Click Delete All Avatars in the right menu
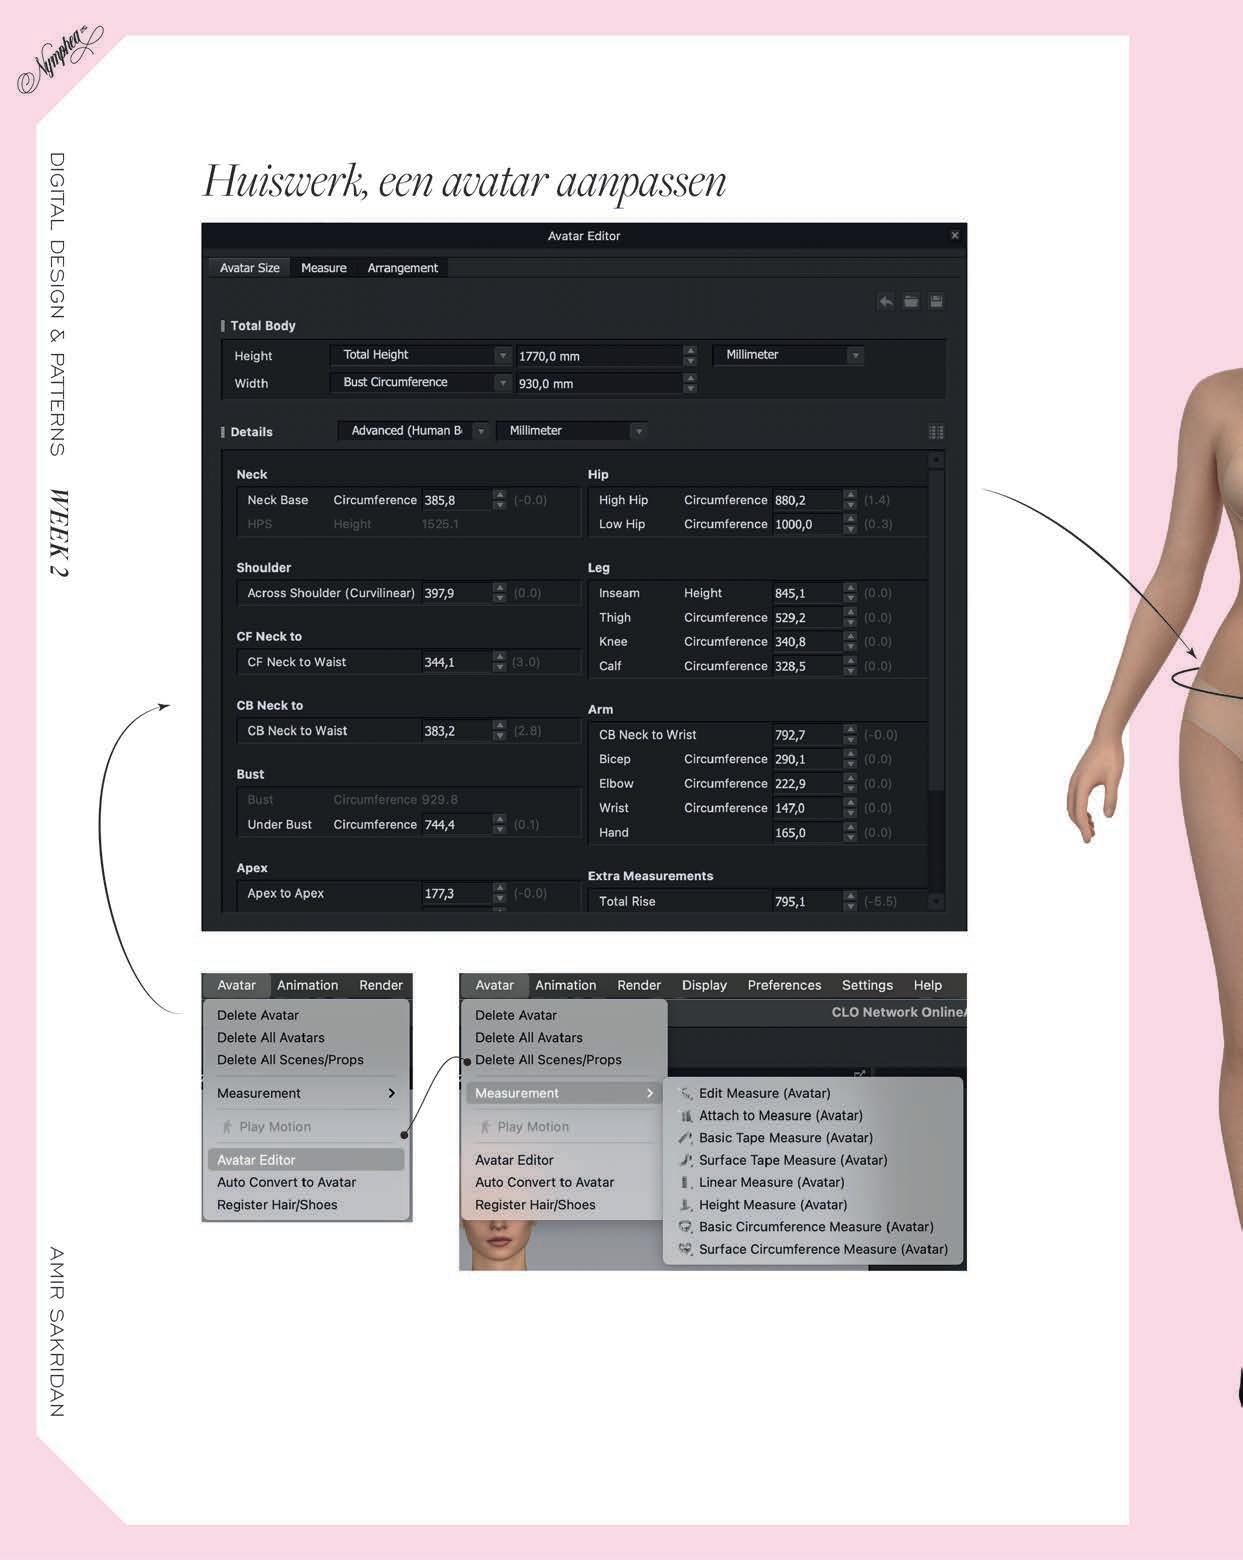Viewport: 1243px width, 1560px height. click(529, 1038)
